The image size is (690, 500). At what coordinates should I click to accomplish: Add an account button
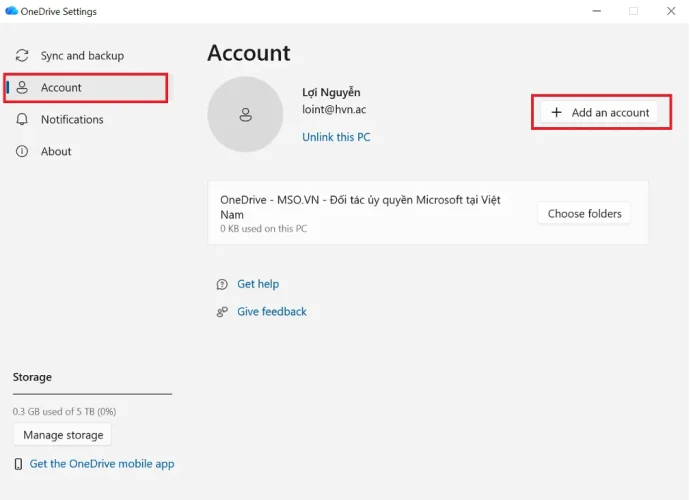coord(599,112)
